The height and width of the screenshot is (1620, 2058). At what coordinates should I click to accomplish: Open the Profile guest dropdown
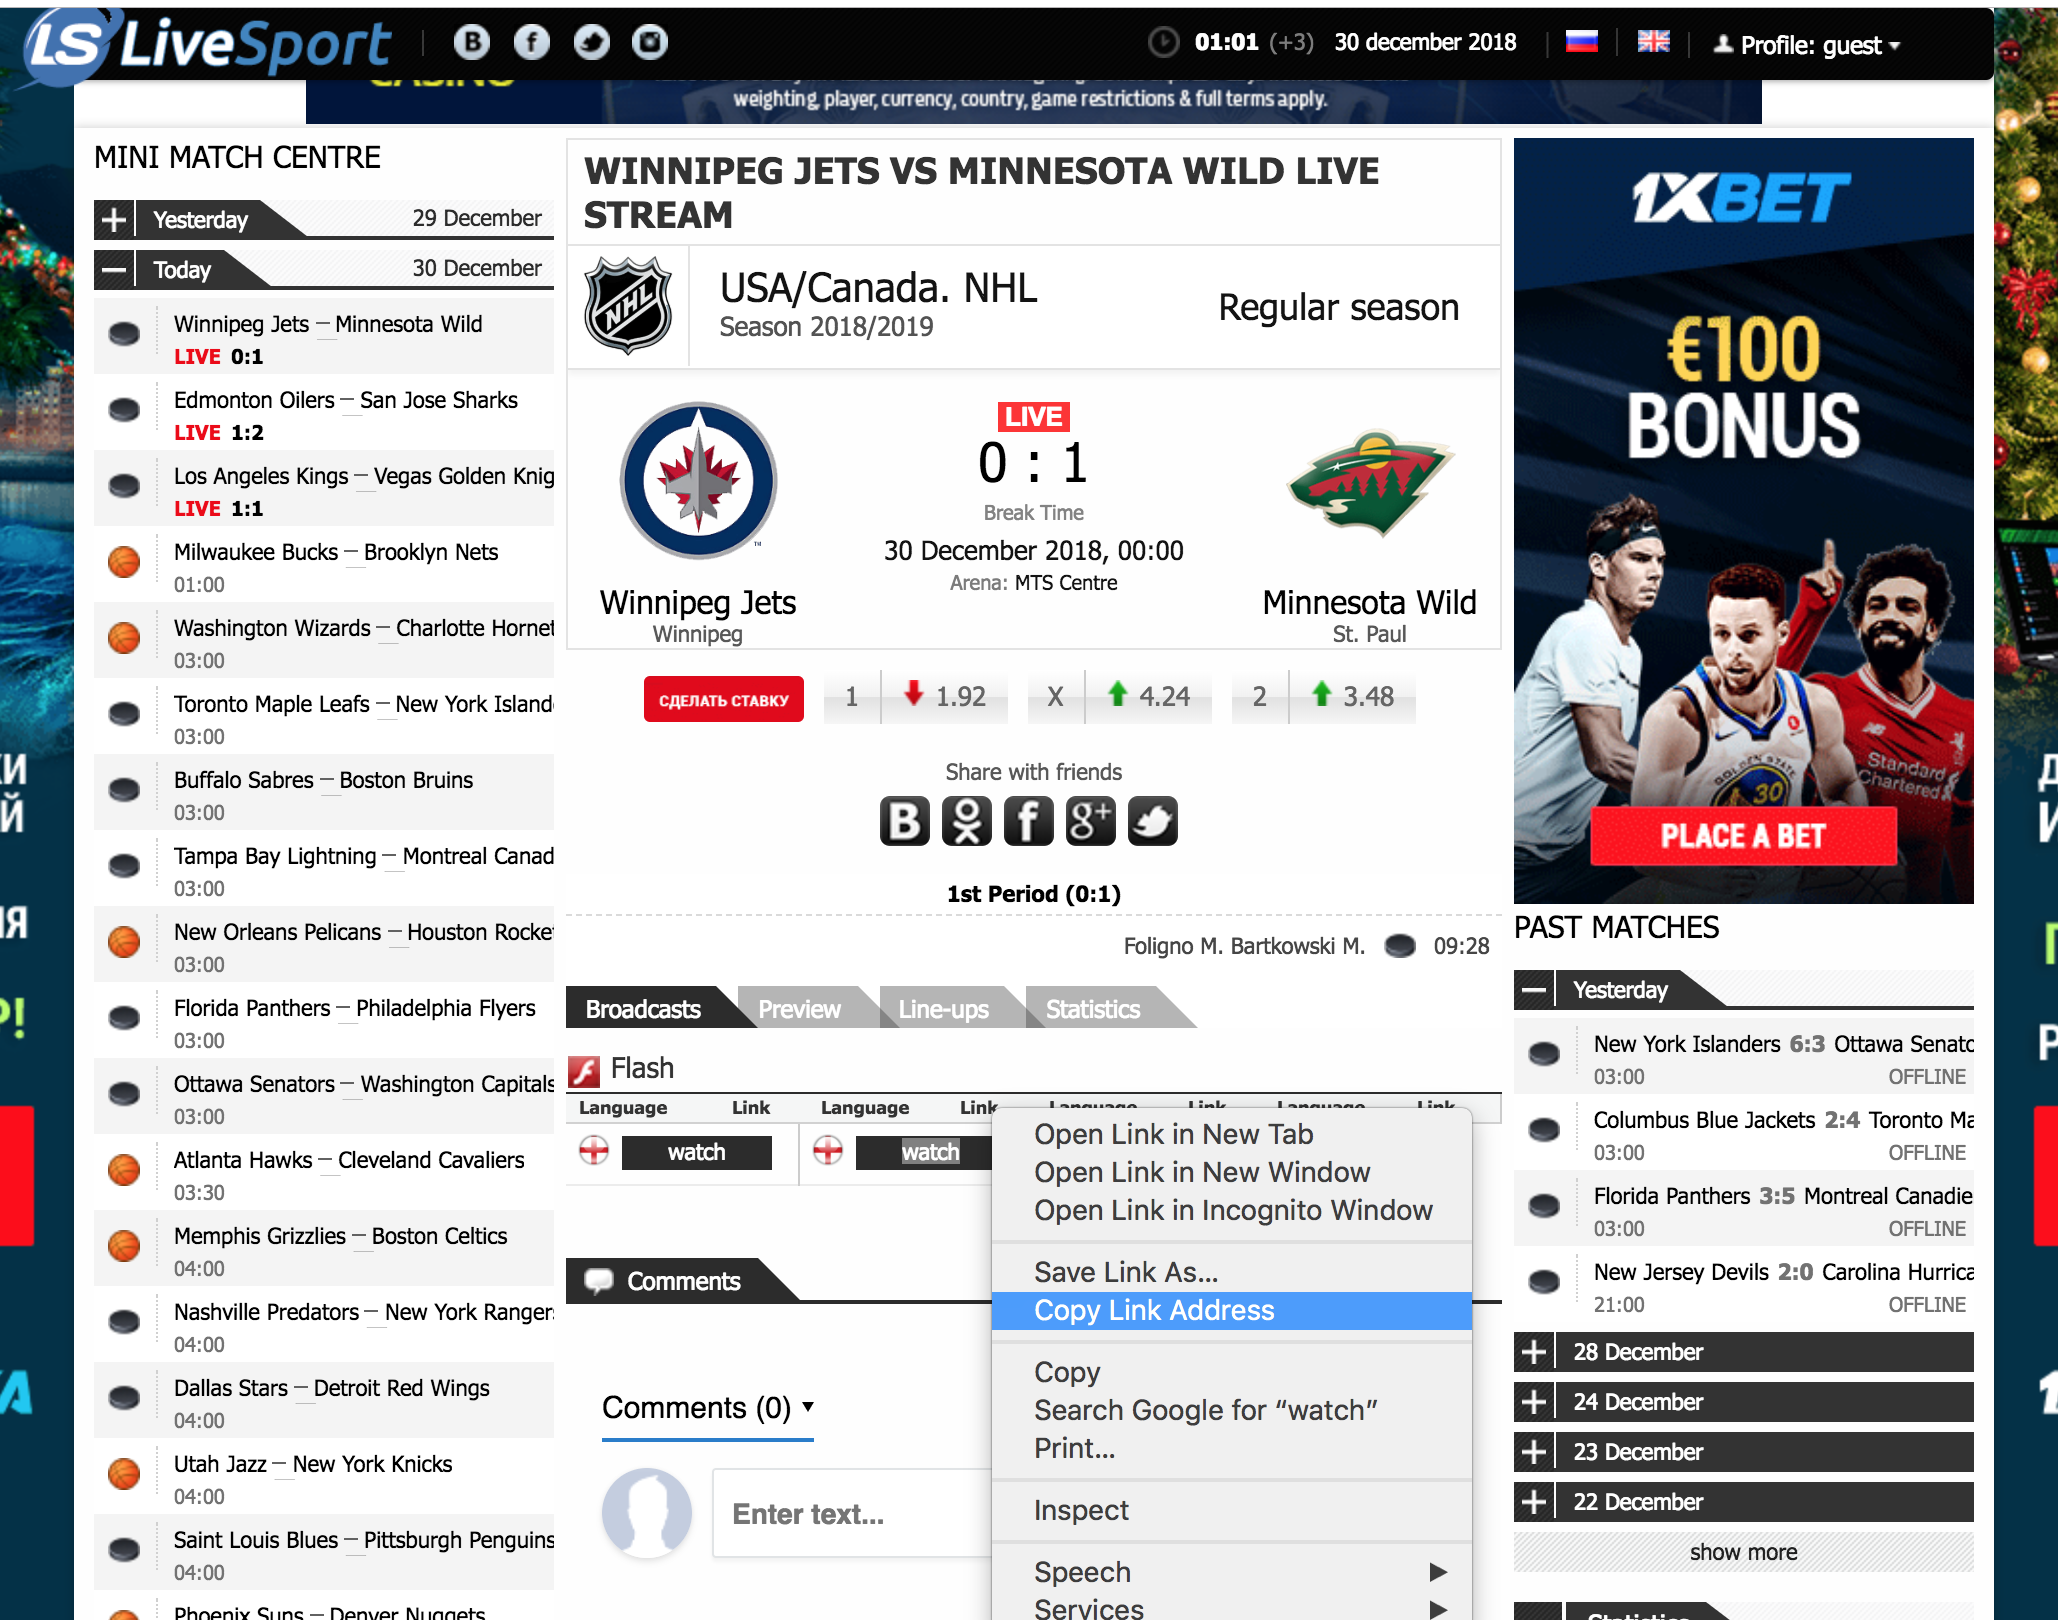pos(1810,45)
